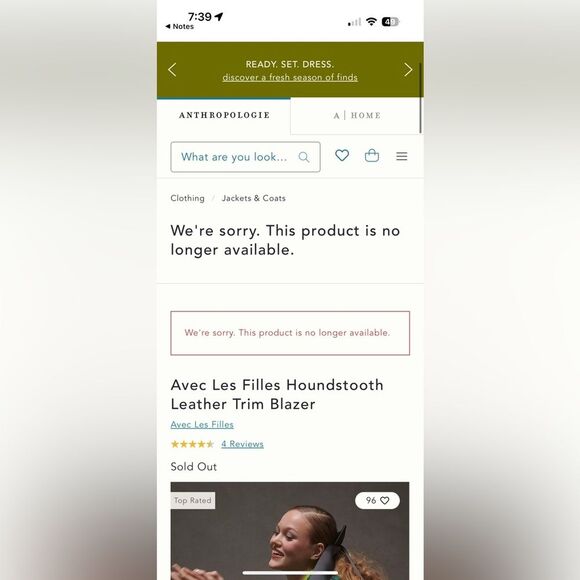Go to Clothing breadcrumb
The image size is (580, 580).
point(188,198)
